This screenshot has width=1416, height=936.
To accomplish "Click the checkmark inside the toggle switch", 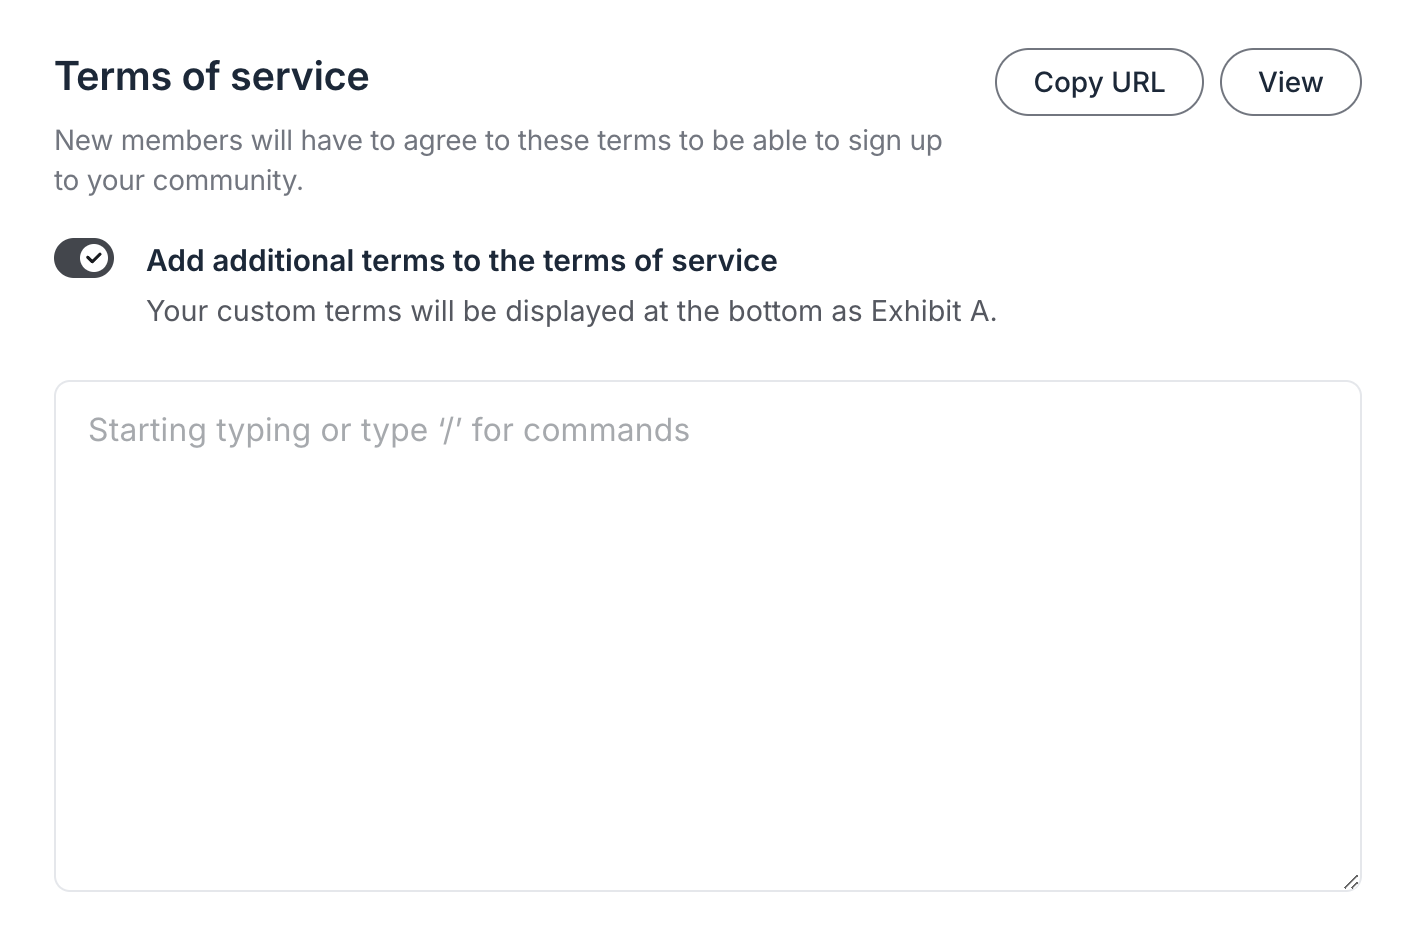I will pyautogui.click(x=95, y=258).
